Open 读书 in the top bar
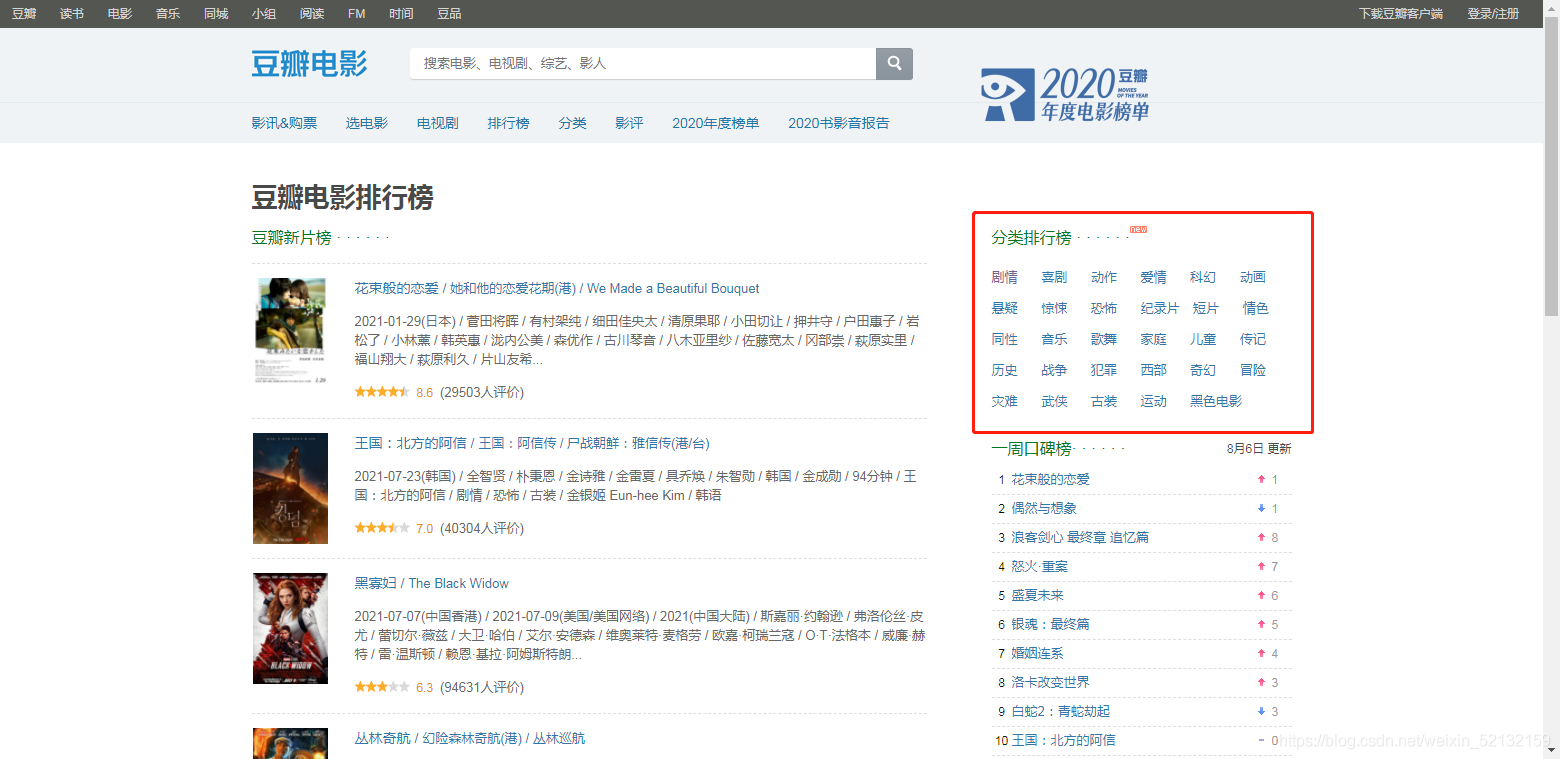The width and height of the screenshot is (1560, 759). click(x=72, y=14)
